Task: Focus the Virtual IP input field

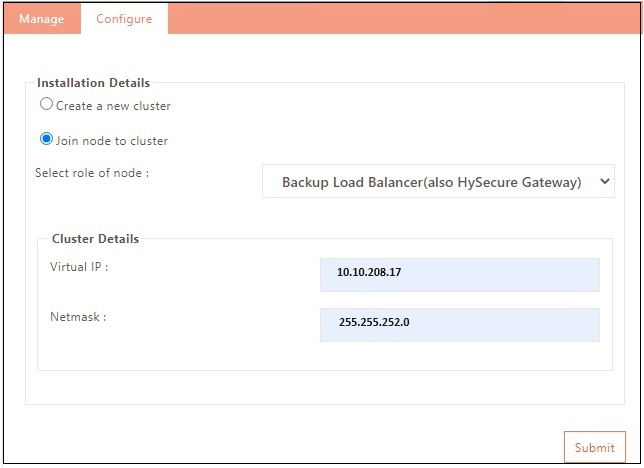Action: (x=459, y=275)
